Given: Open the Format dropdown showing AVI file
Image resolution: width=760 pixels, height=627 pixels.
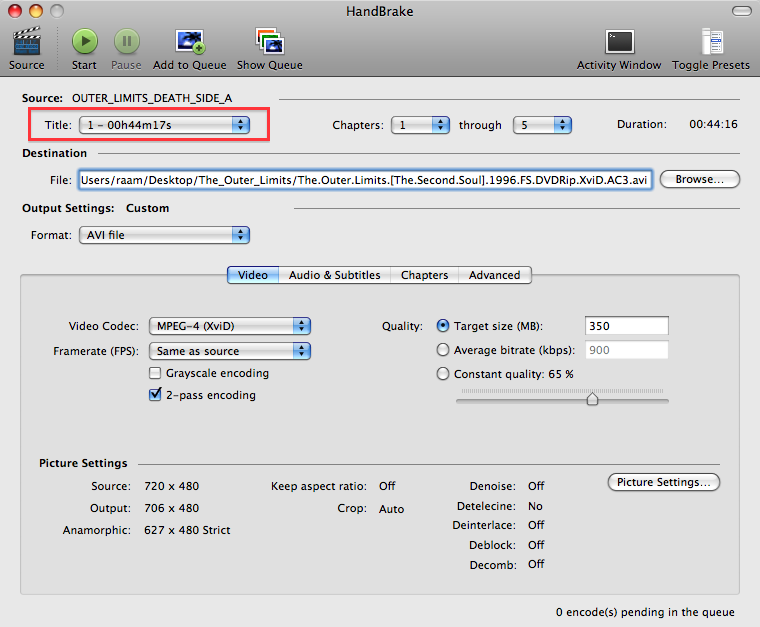Looking at the screenshot, I should pyautogui.click(x=164, y=235).
